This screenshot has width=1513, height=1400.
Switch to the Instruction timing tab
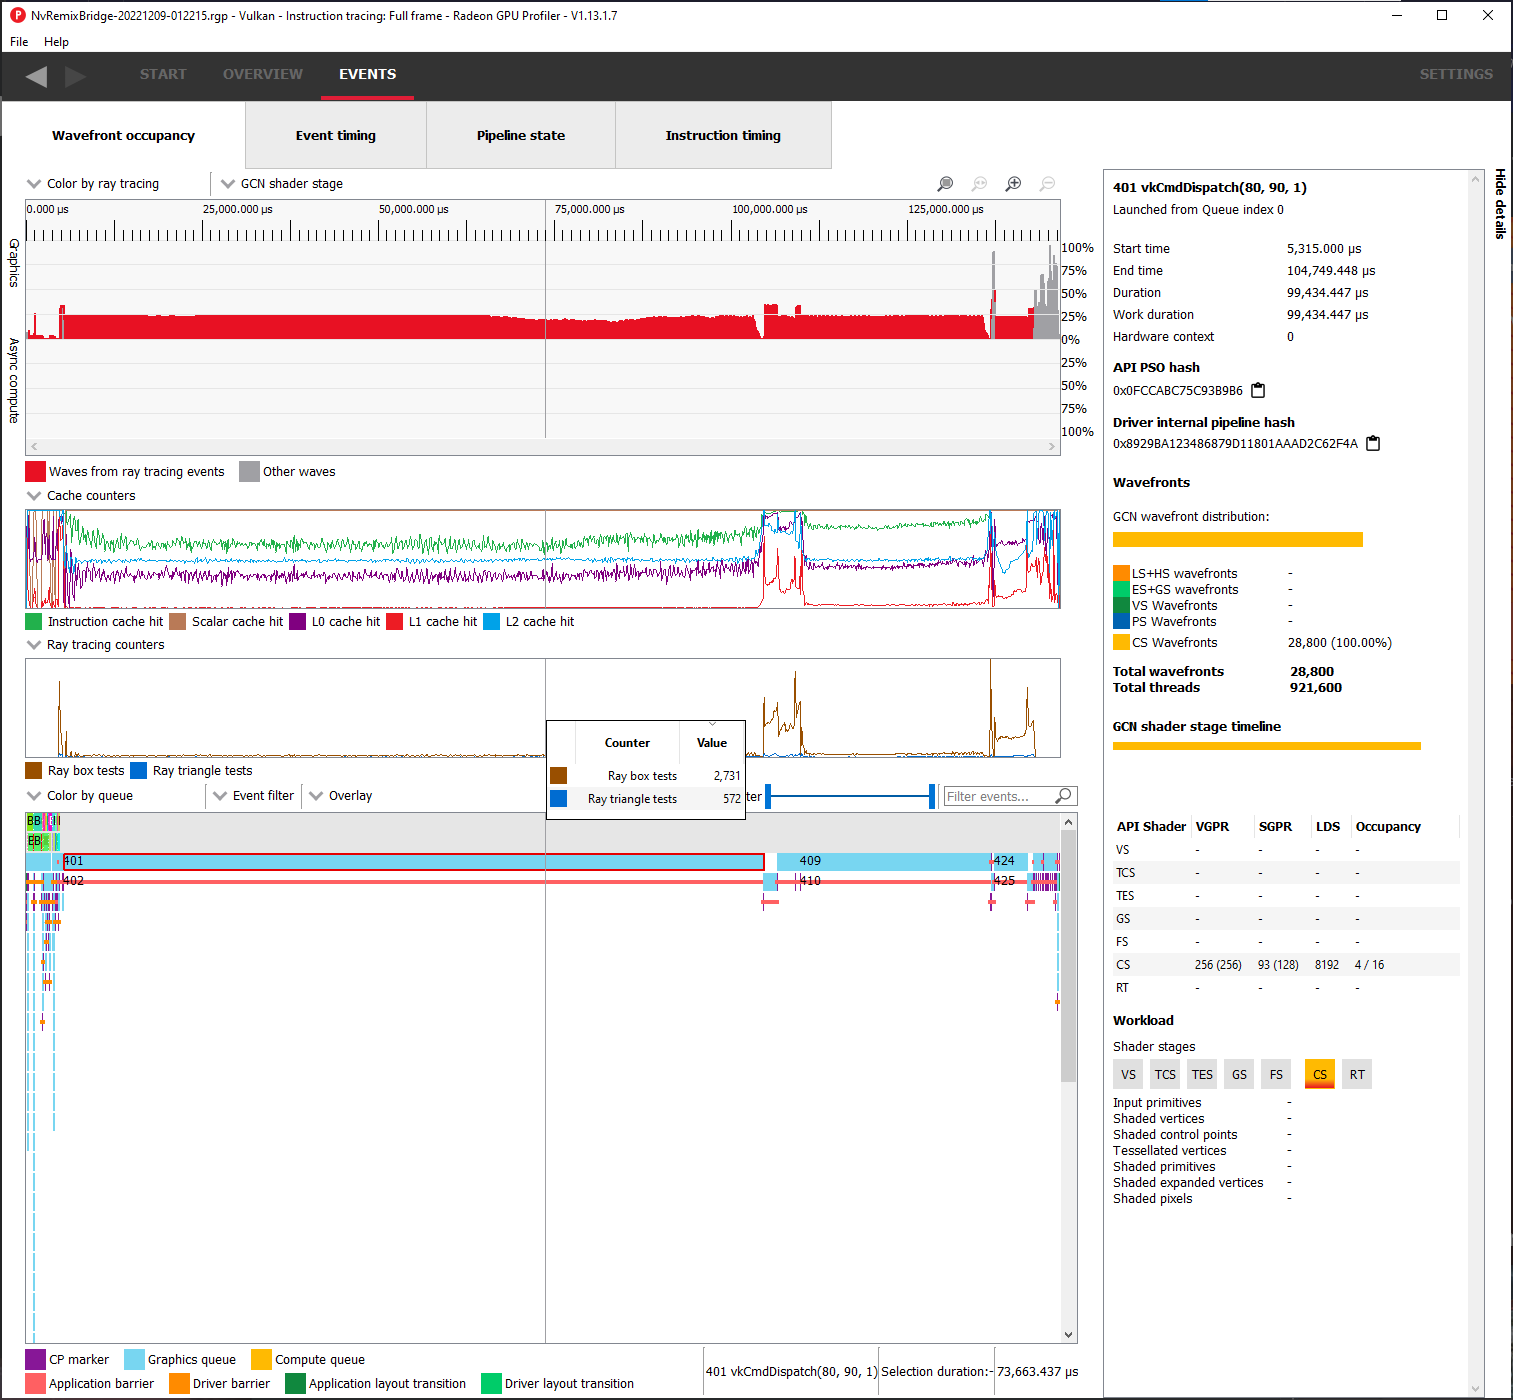[x=723, y=135]
